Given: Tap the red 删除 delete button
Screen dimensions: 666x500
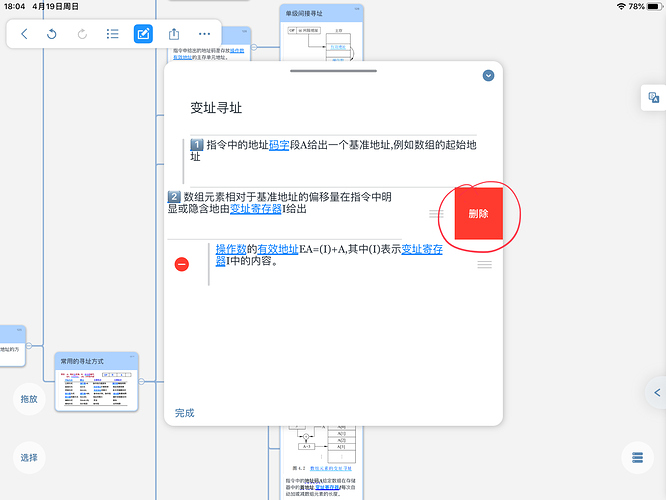Looking at the screenshot, I should point(479,214).
